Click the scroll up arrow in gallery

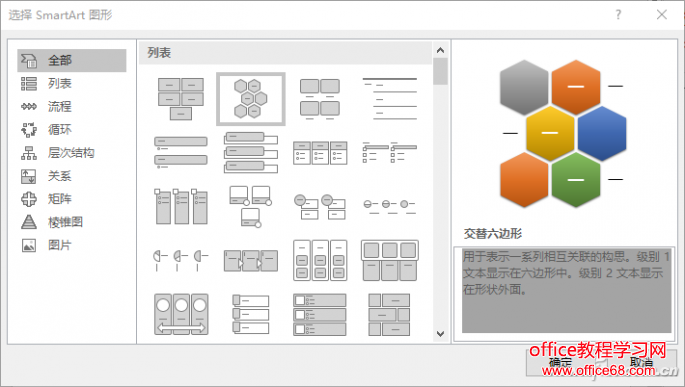tap(440, 50)
